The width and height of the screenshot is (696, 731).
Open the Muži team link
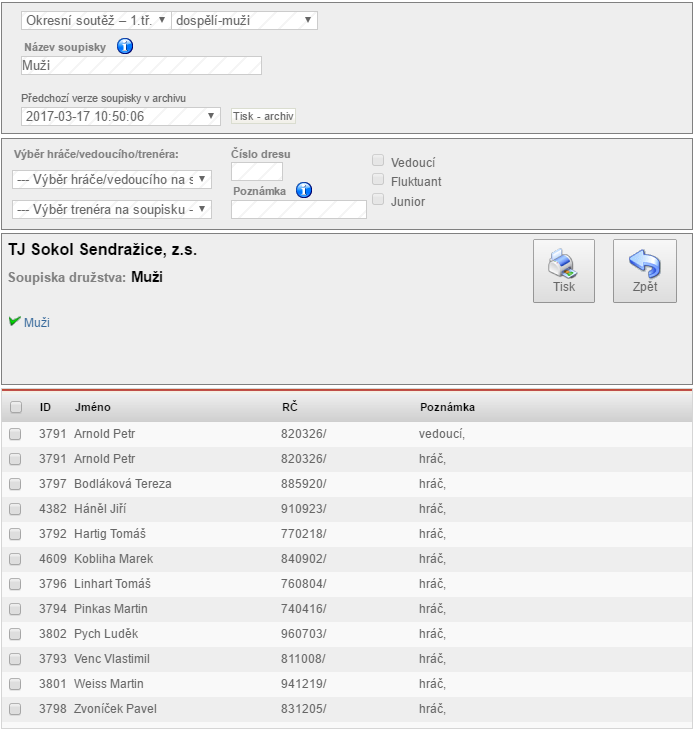[37, 323]
